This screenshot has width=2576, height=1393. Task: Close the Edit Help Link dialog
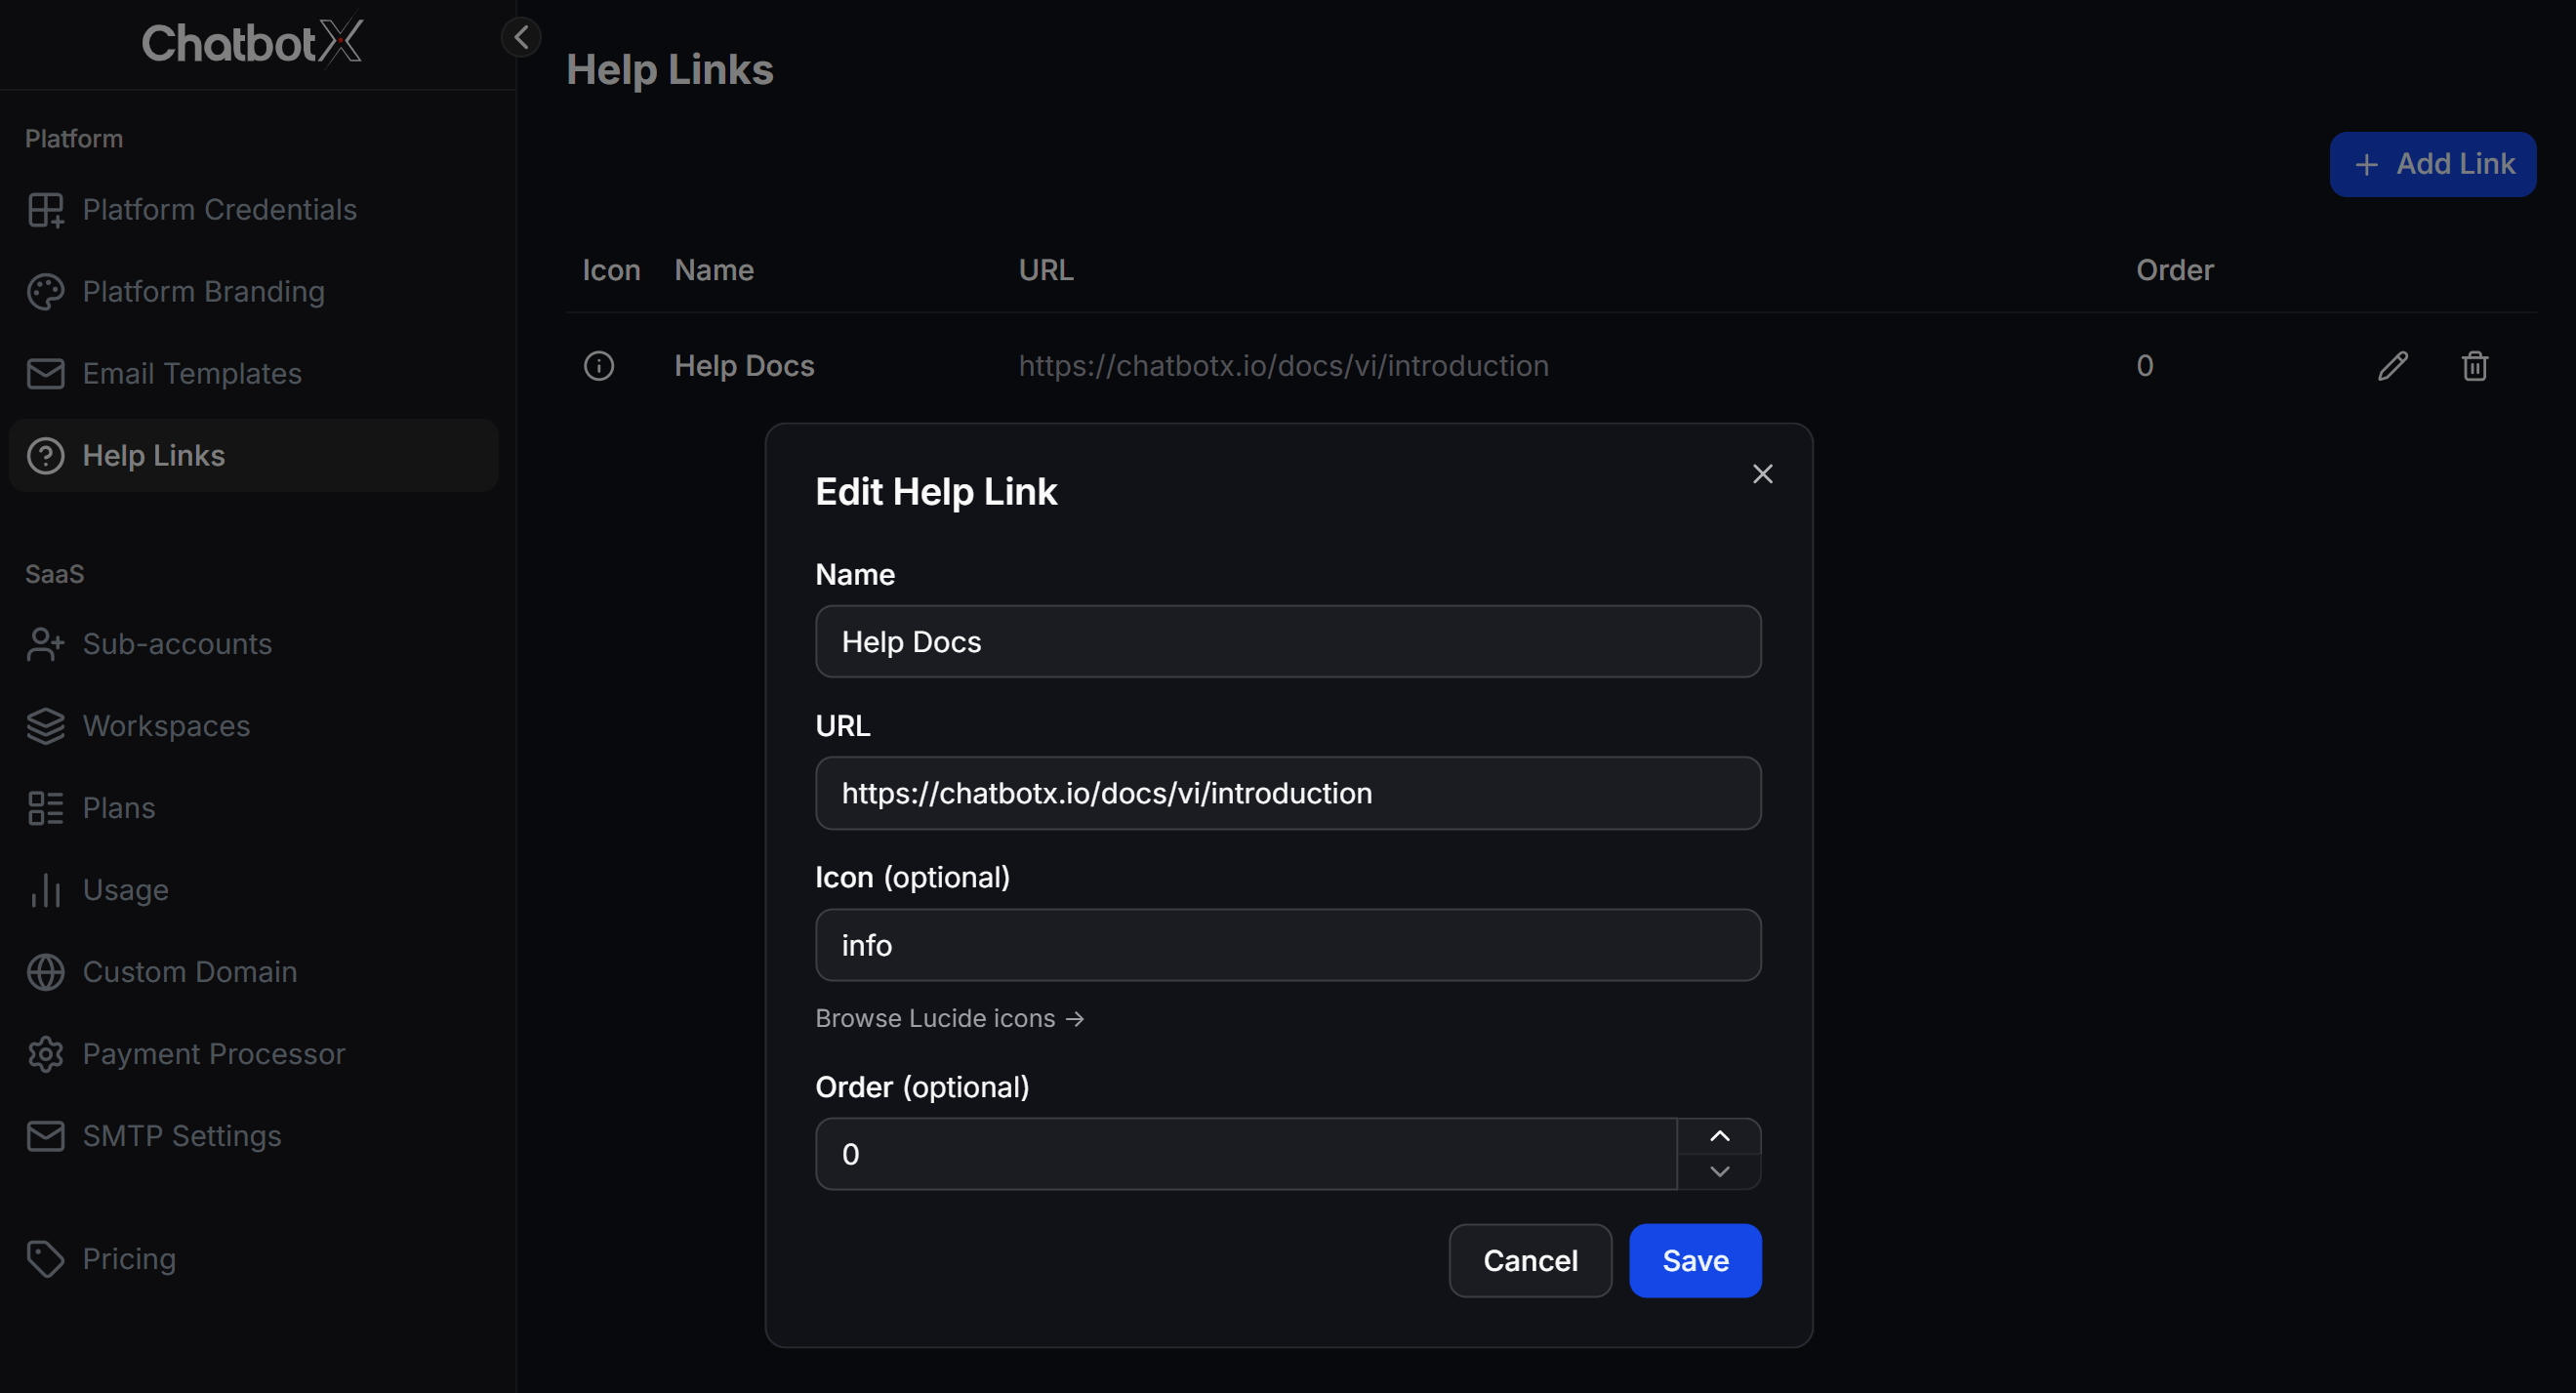pos(1763,474)
